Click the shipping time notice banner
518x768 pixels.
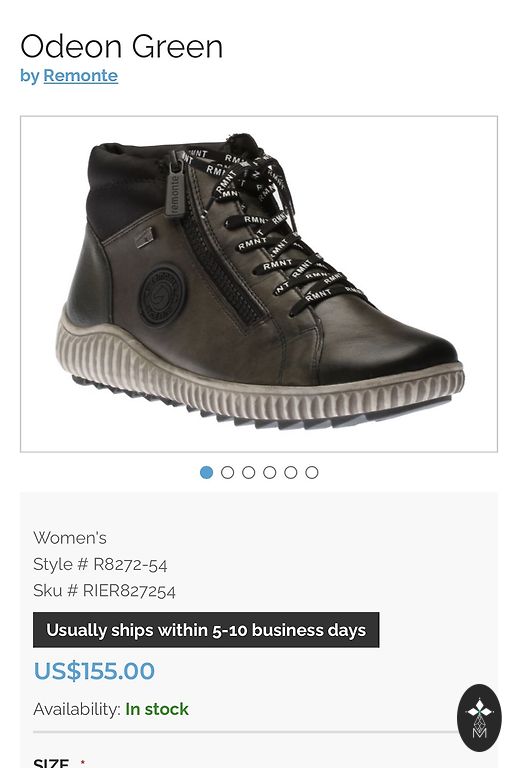click(206, 630)
